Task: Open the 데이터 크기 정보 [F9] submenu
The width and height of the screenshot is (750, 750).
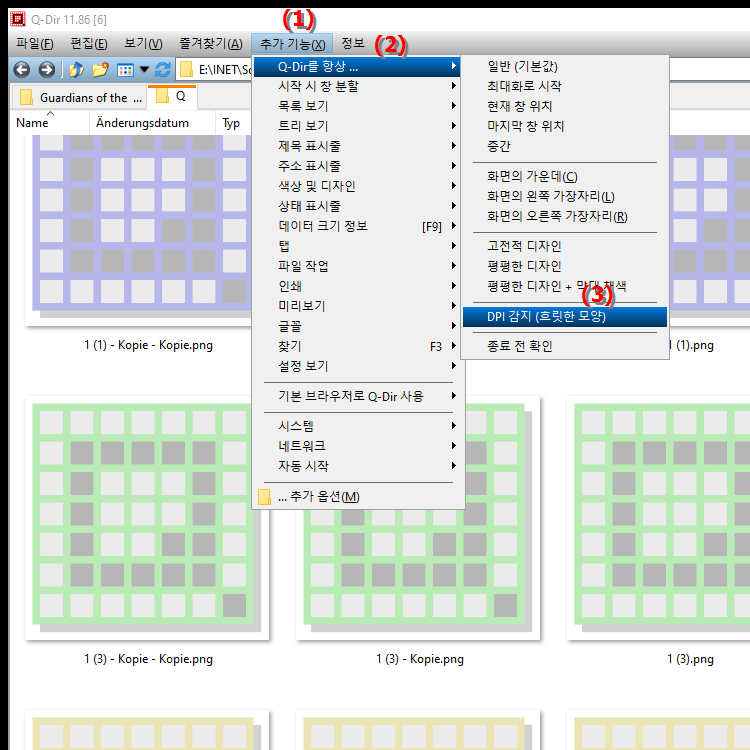Action: [x=357, y=226]
